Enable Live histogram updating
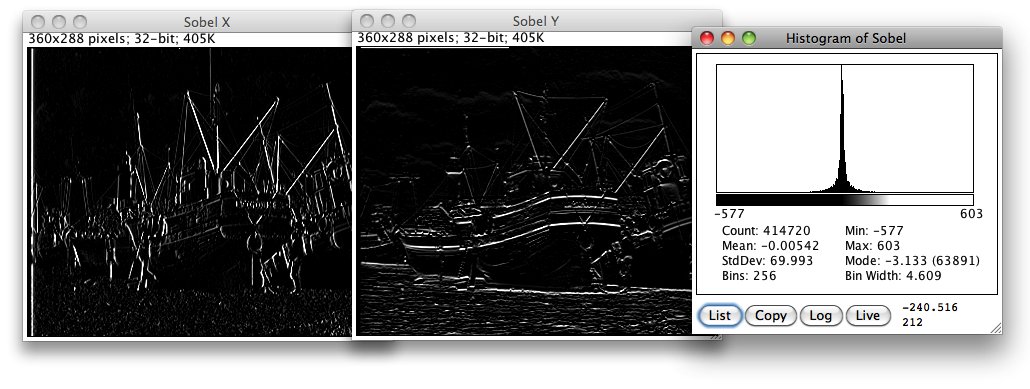 coord(868,315)
